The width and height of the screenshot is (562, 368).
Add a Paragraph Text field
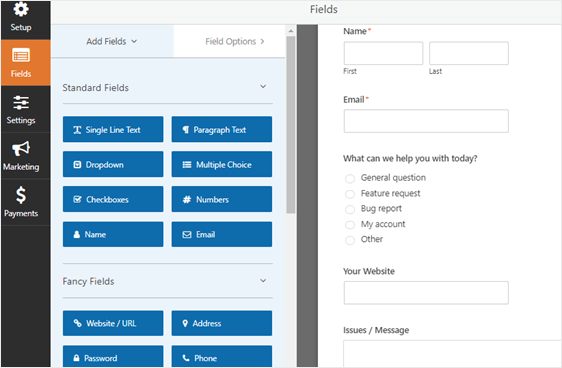222,129
